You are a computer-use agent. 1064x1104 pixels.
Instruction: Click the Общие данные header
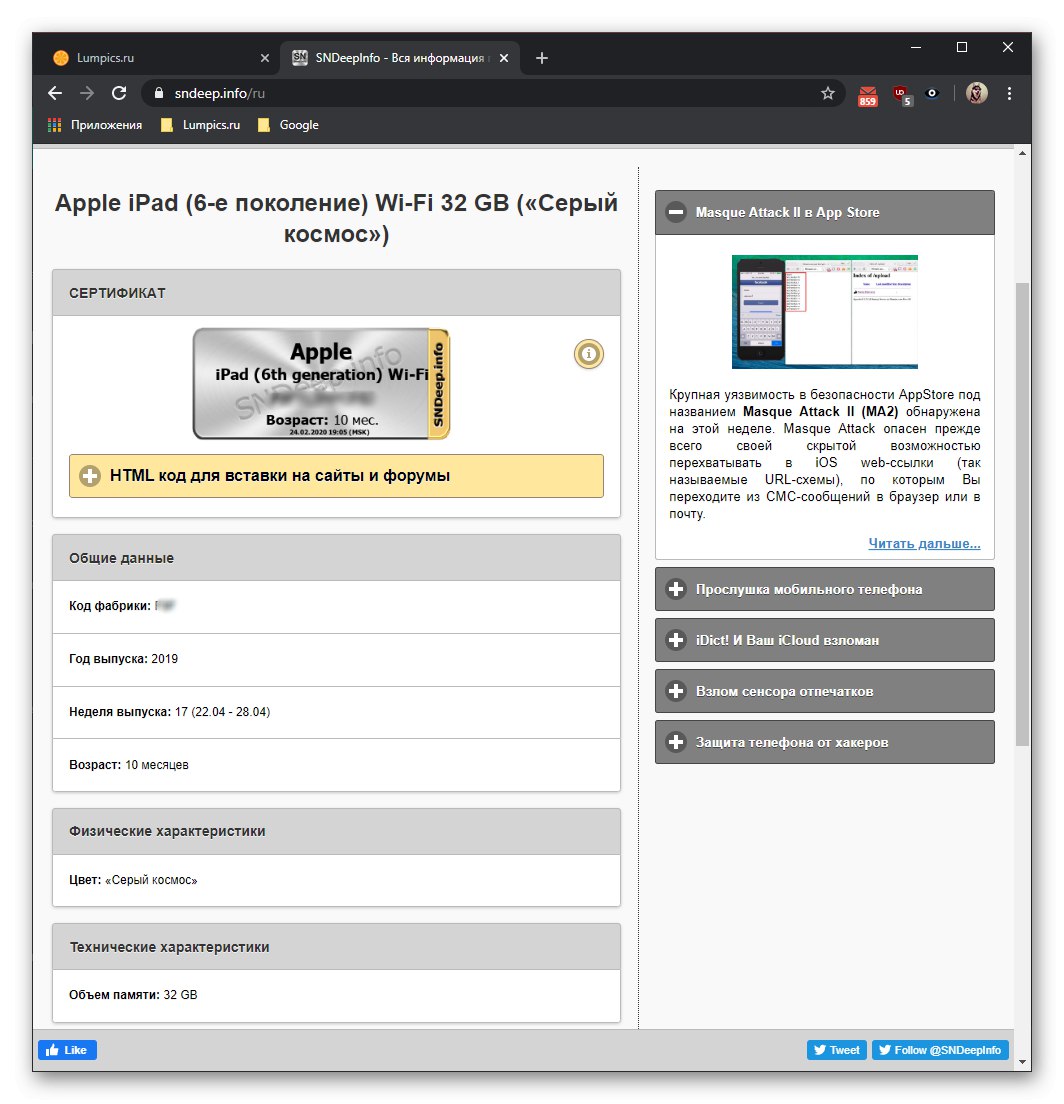336,558
